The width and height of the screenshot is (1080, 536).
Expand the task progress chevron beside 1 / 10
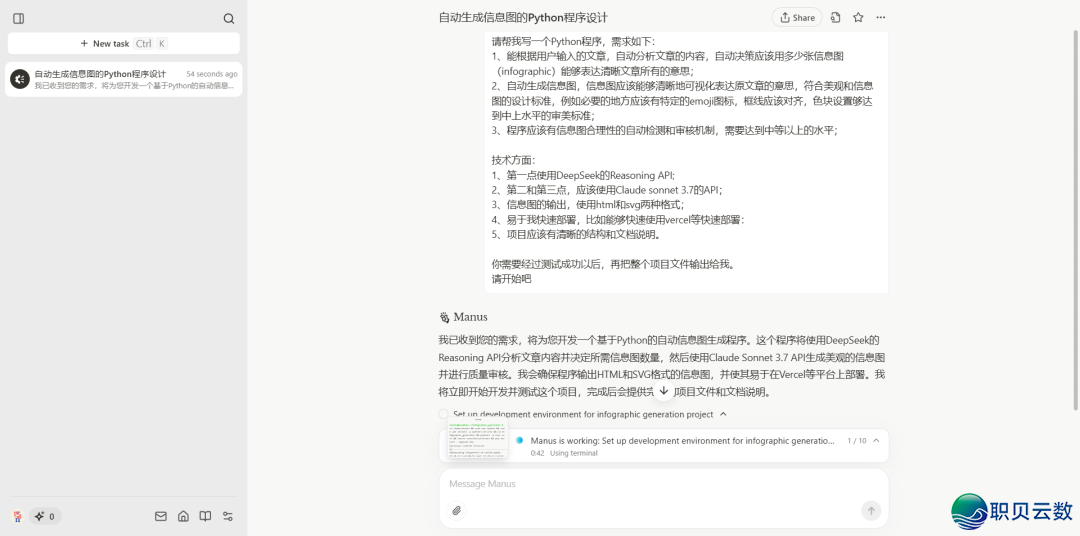pyautogui.click(x=876, y=440)
